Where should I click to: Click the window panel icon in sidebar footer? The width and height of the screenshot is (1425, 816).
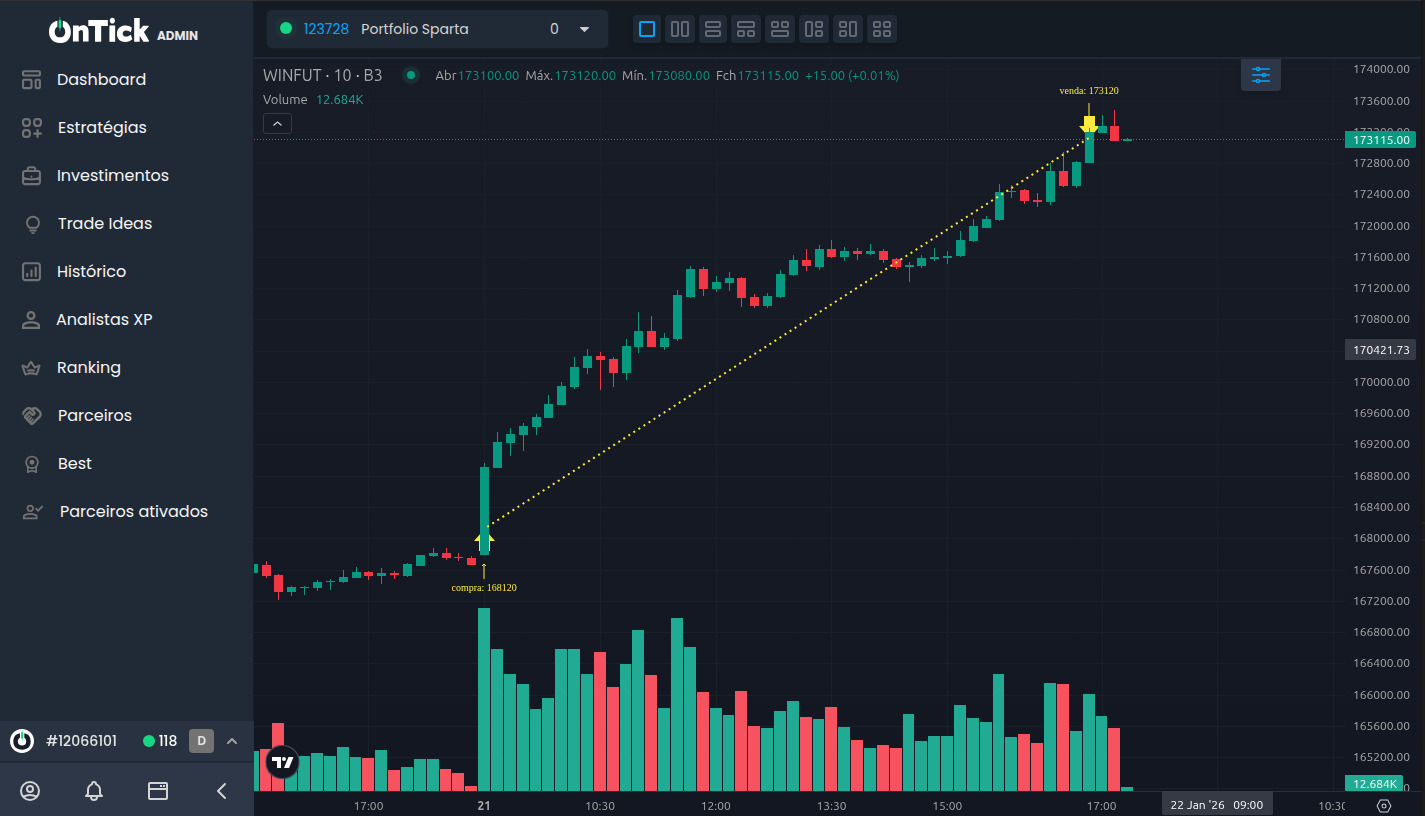click(x=158, y=791)
